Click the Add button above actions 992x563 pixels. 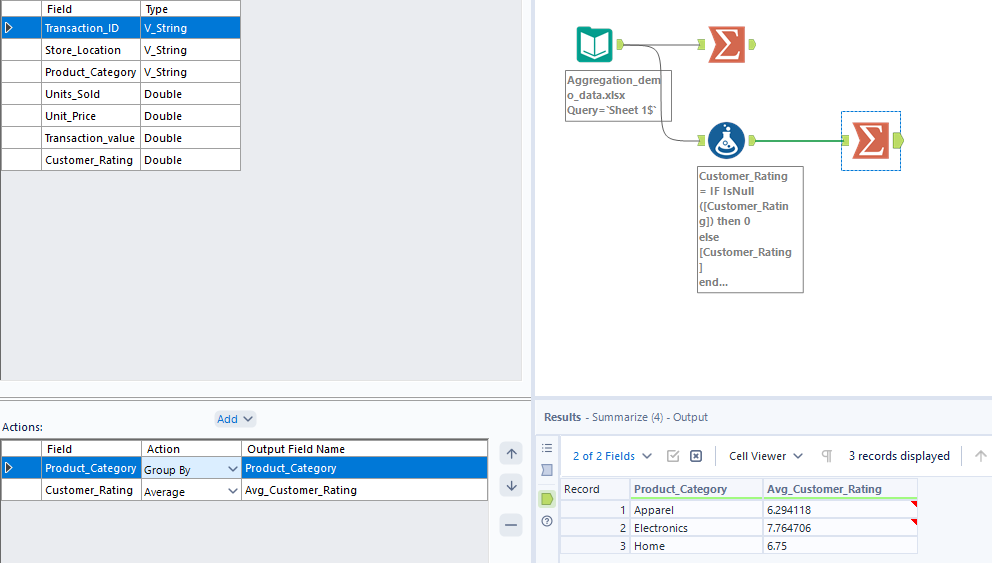235,419
